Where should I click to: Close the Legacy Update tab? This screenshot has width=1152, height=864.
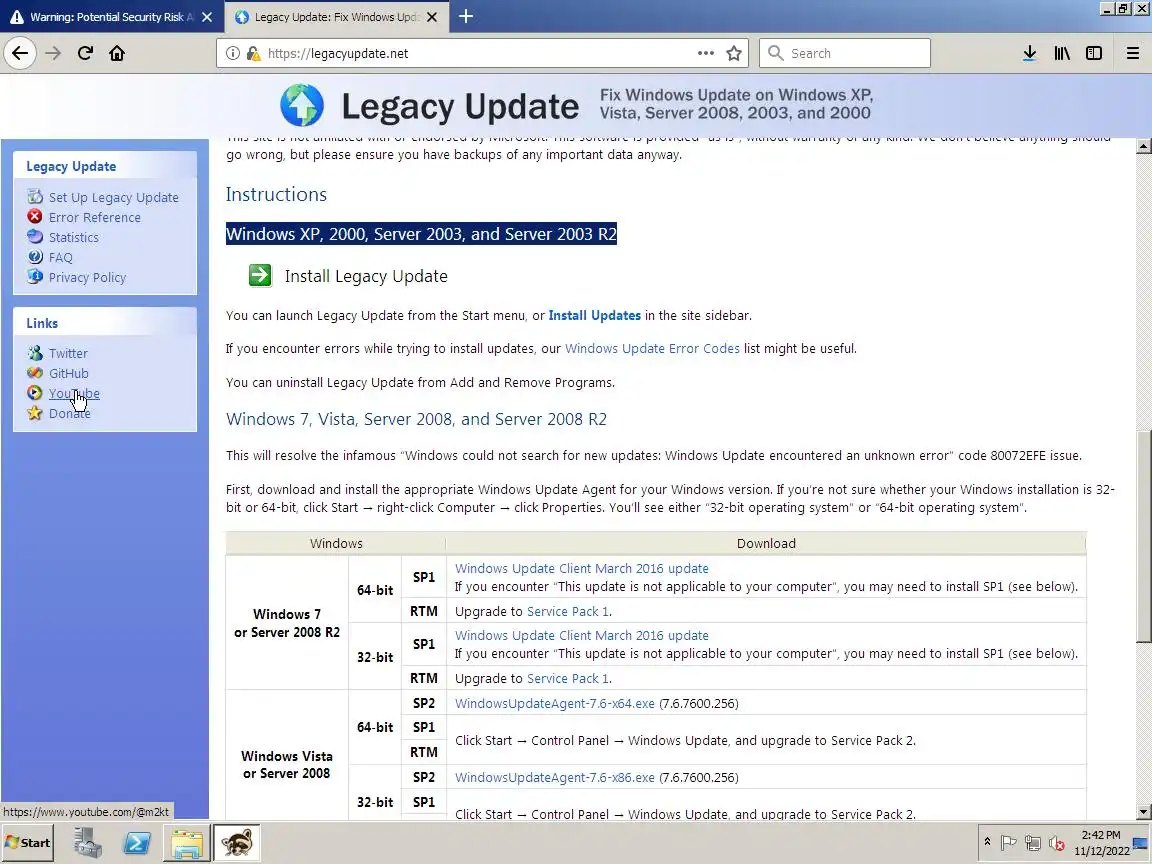point(432,17)
